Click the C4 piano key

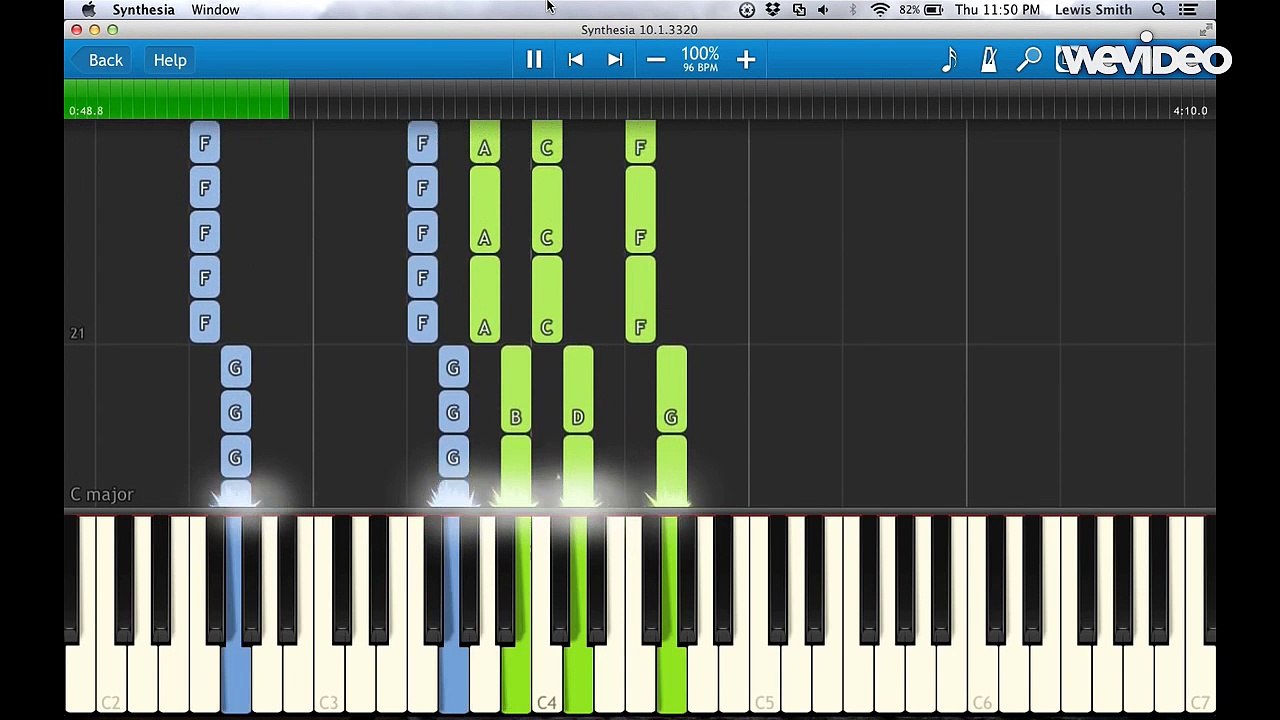pos(546,680)
